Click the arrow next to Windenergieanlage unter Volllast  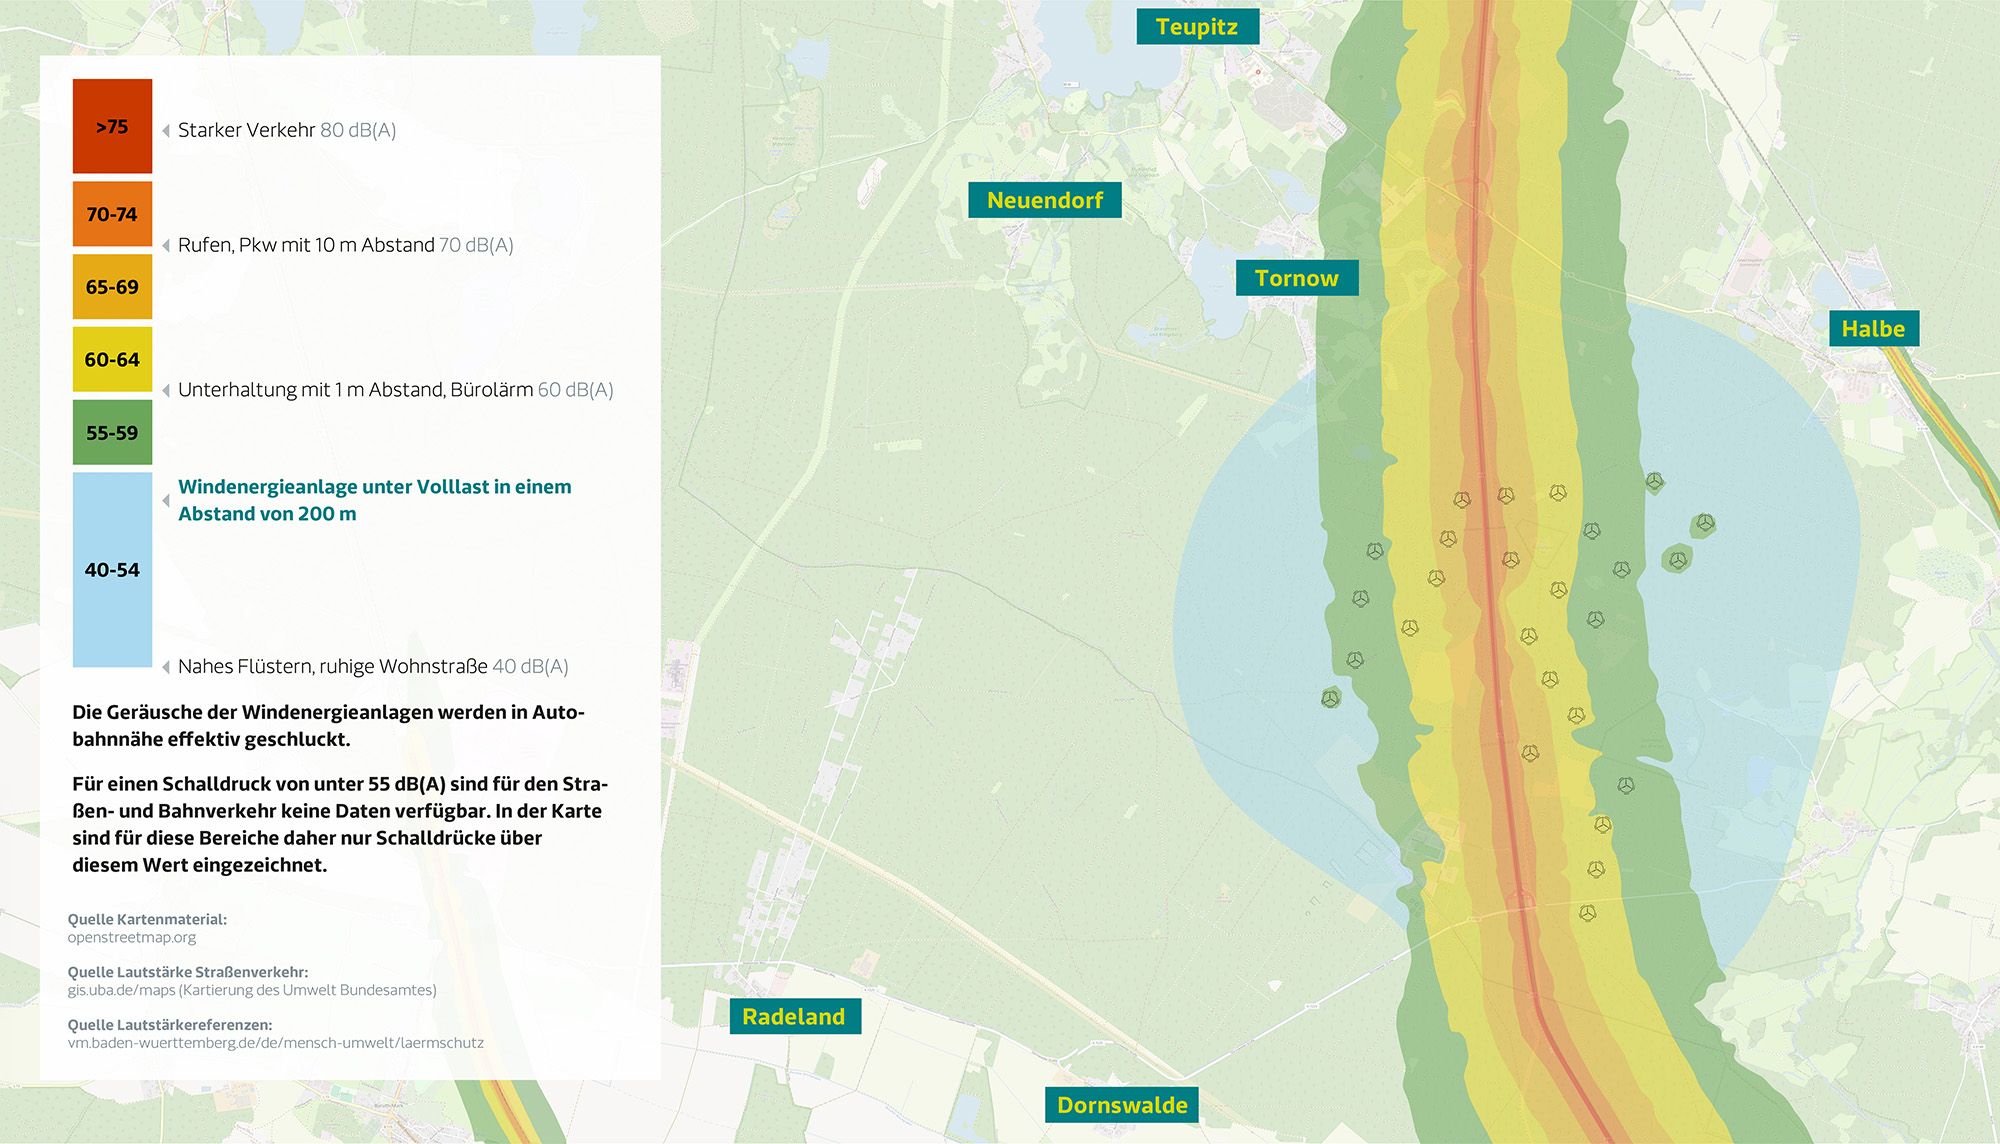[166, 500]
